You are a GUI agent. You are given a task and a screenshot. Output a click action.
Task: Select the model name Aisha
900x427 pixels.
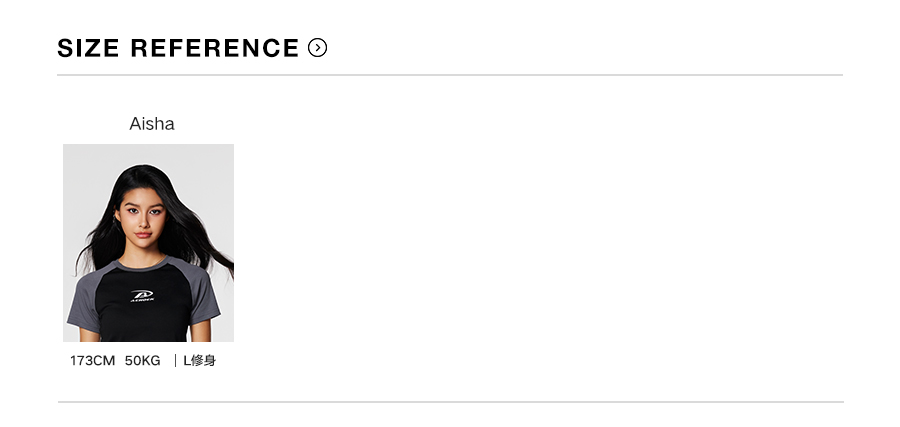[x=152, y=124]
